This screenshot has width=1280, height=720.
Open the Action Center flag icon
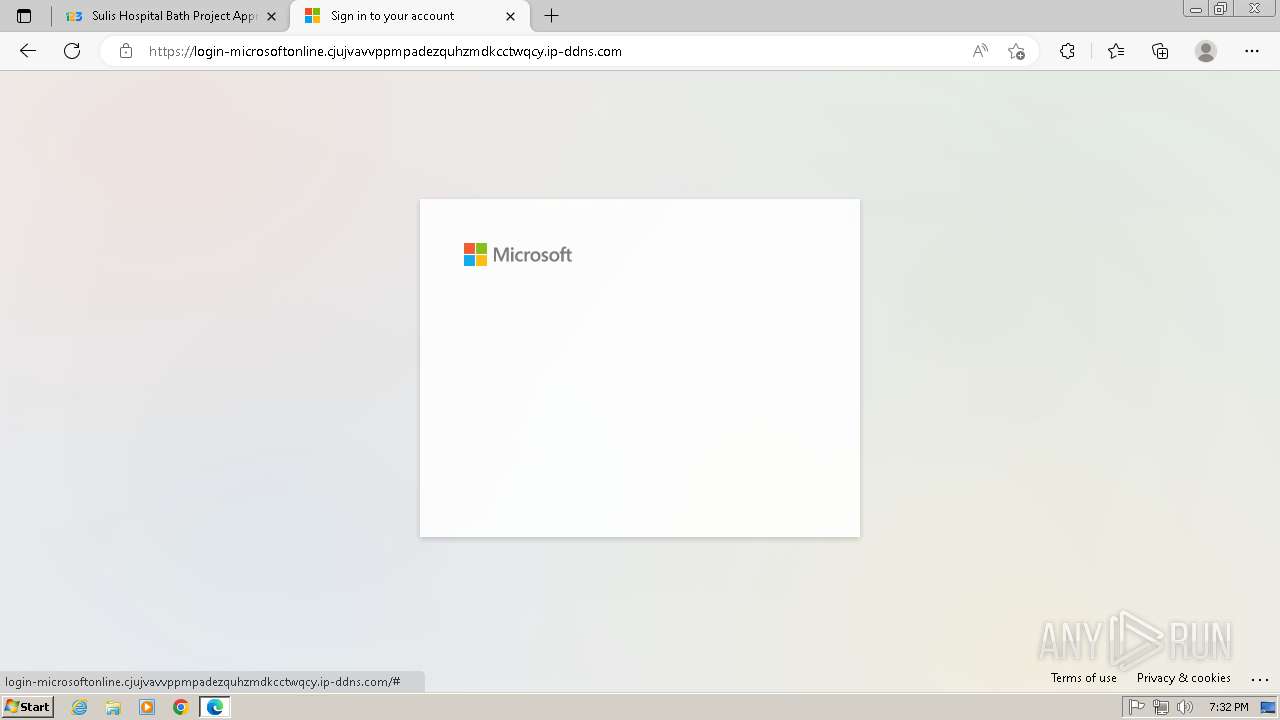tap(1137, 707)
